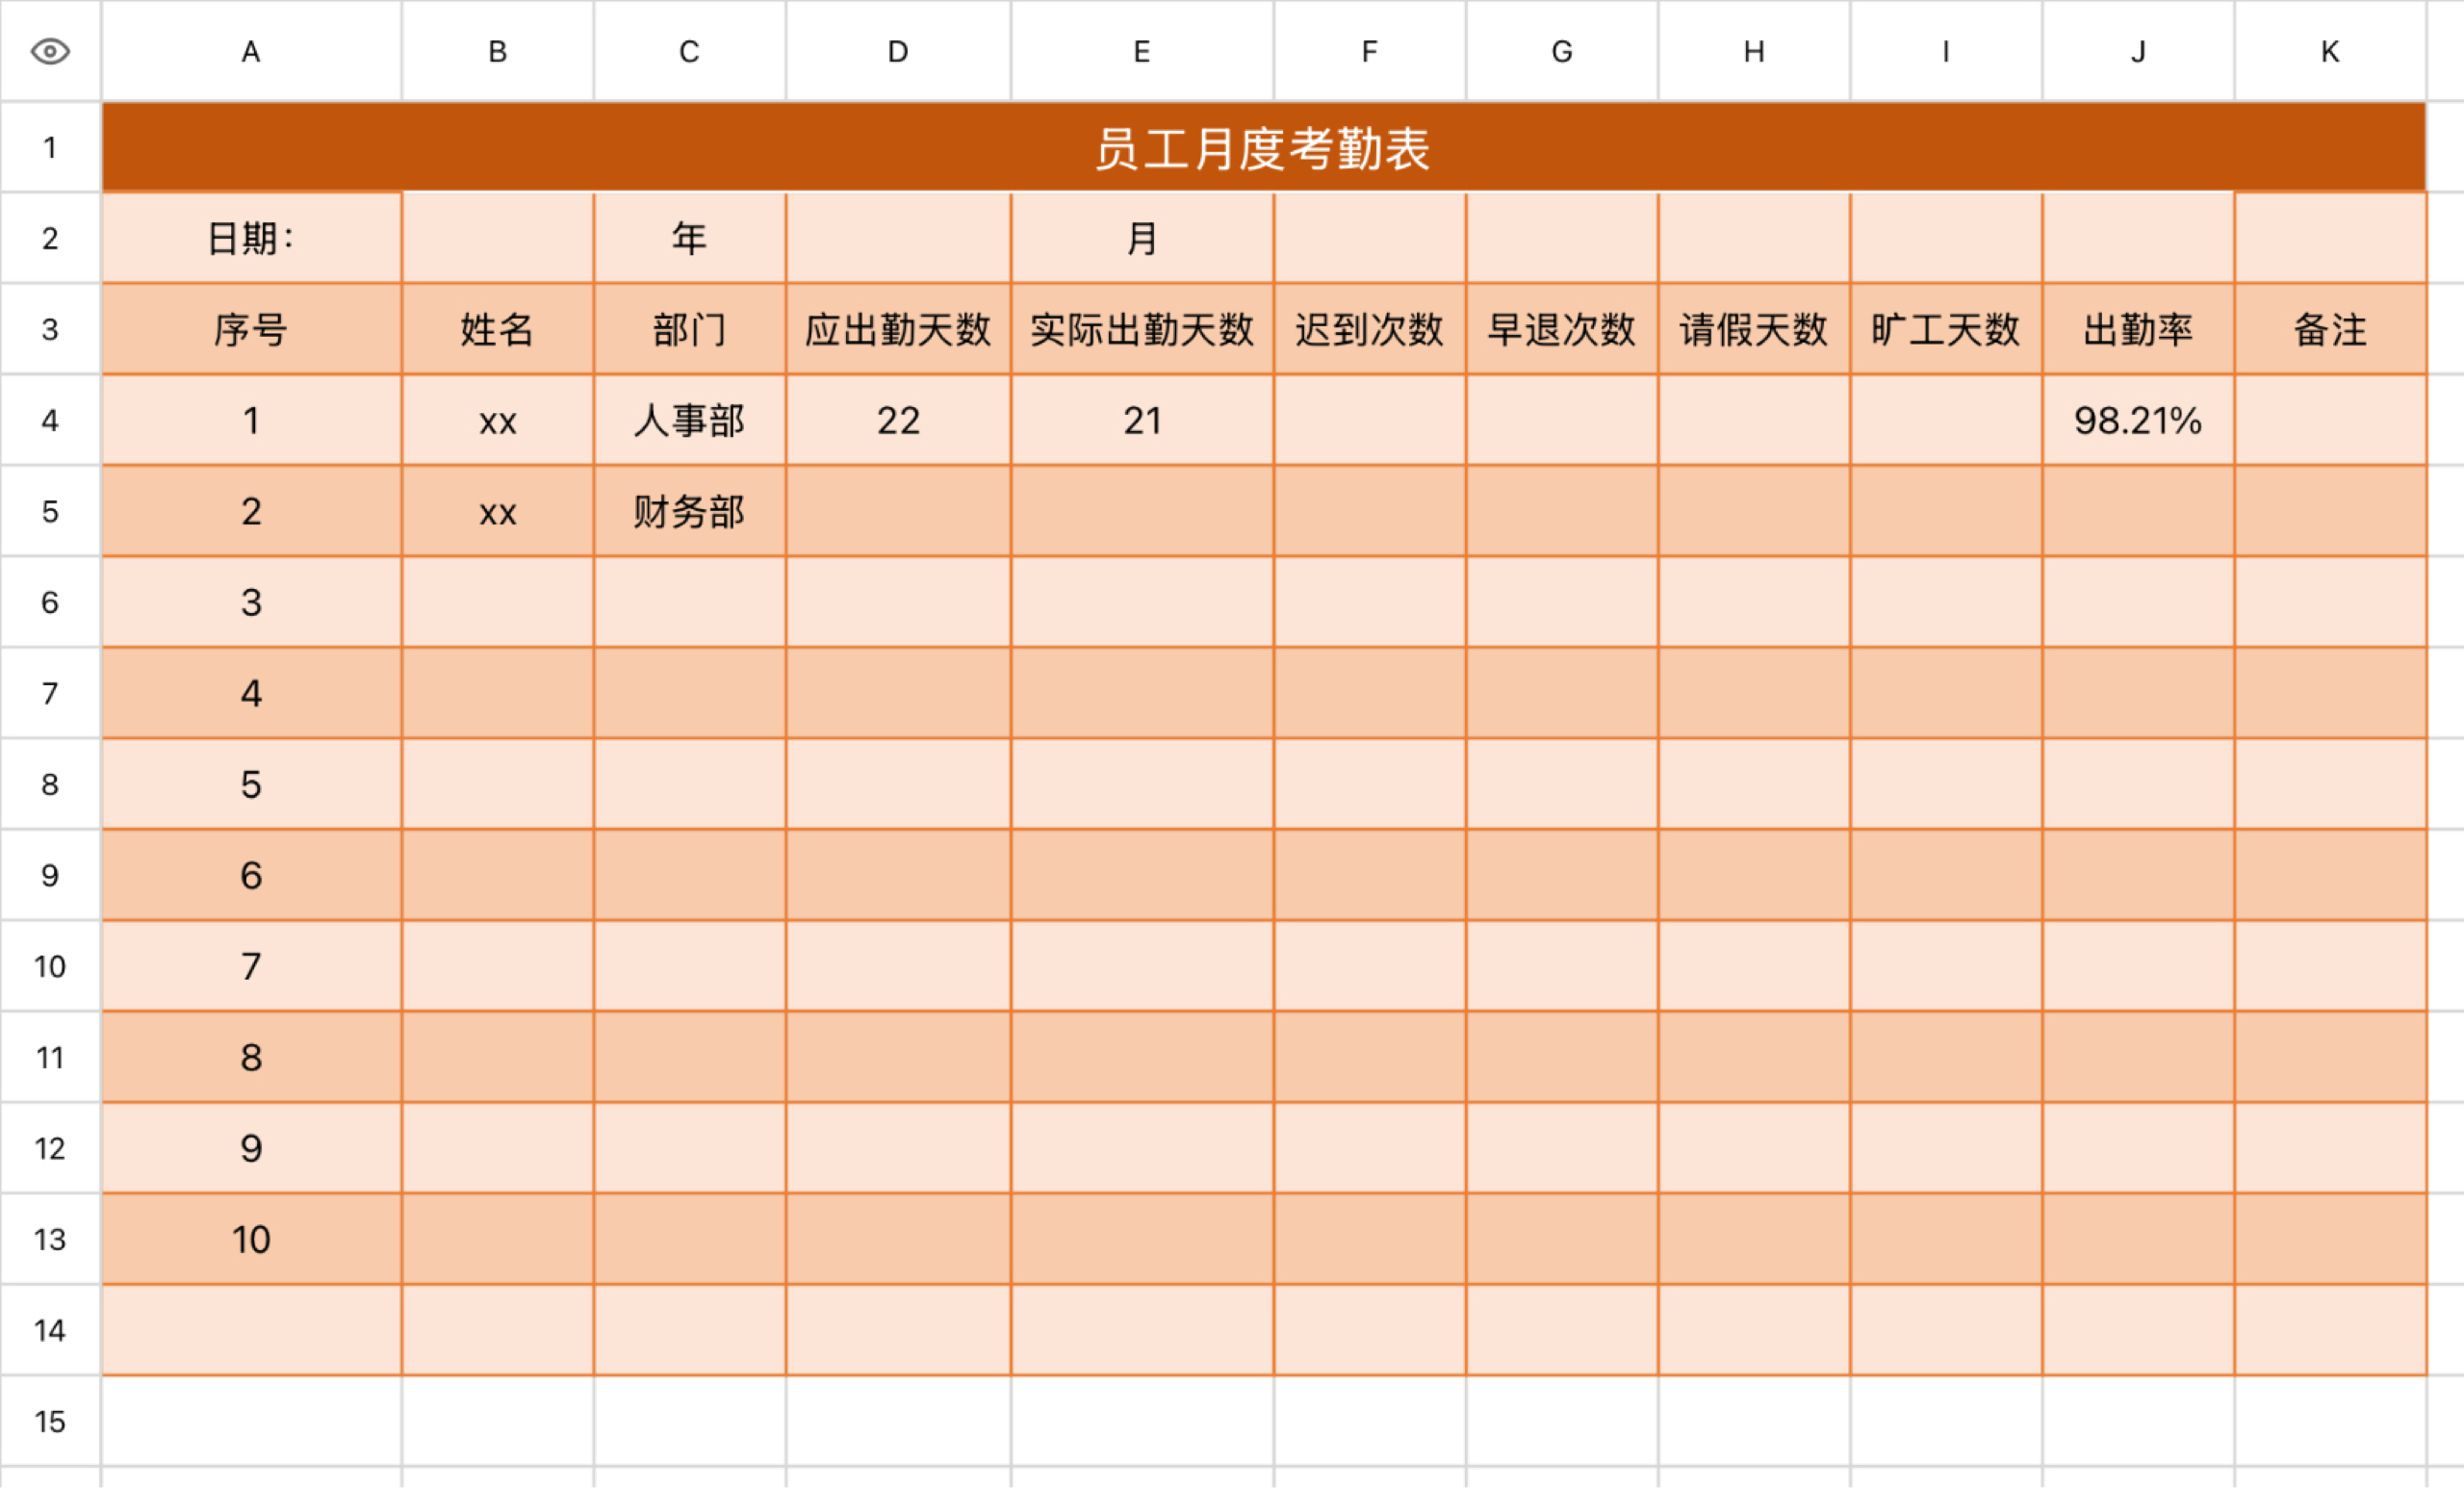Click the 出勤率 header cell
This screenshot has width=2464, height=1488.
tap(2138, 329)
